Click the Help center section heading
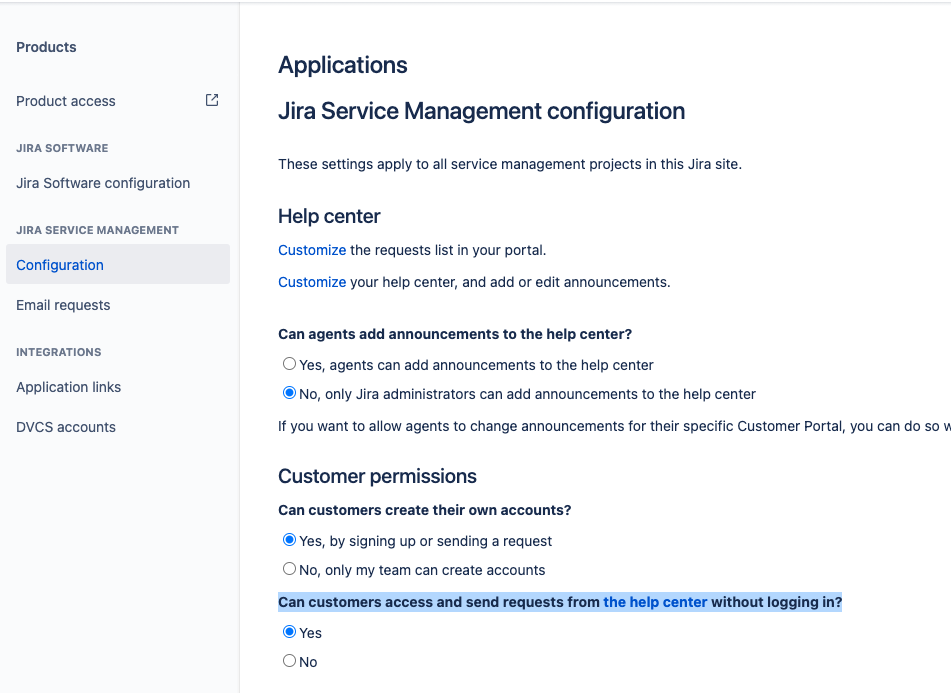 click(x=329, y=216)
